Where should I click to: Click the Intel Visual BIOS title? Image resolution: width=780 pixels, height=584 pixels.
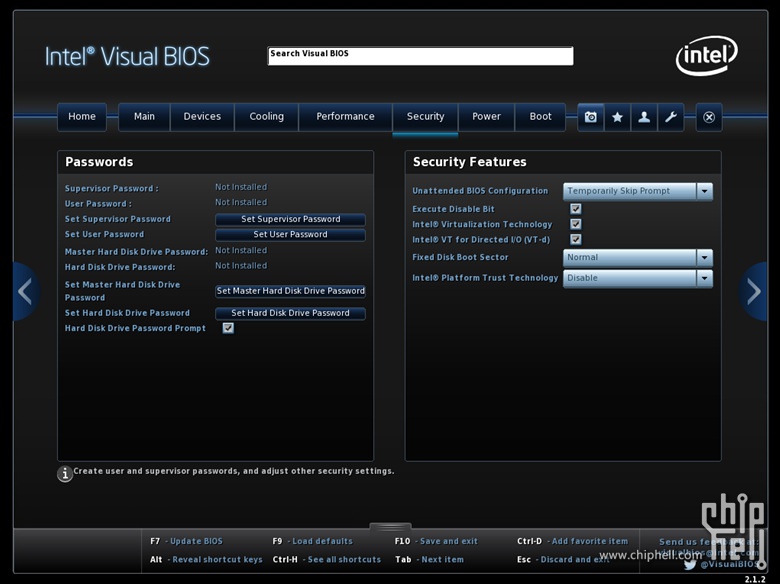tap(127, 56)
